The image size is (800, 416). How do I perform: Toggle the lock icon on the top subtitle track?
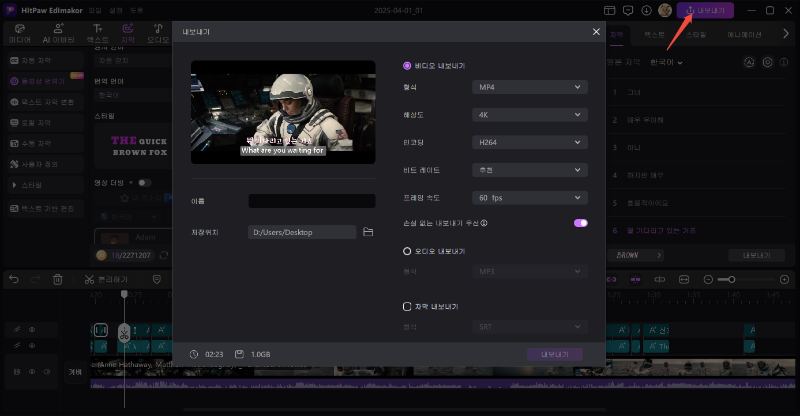[x=17, y=330]
